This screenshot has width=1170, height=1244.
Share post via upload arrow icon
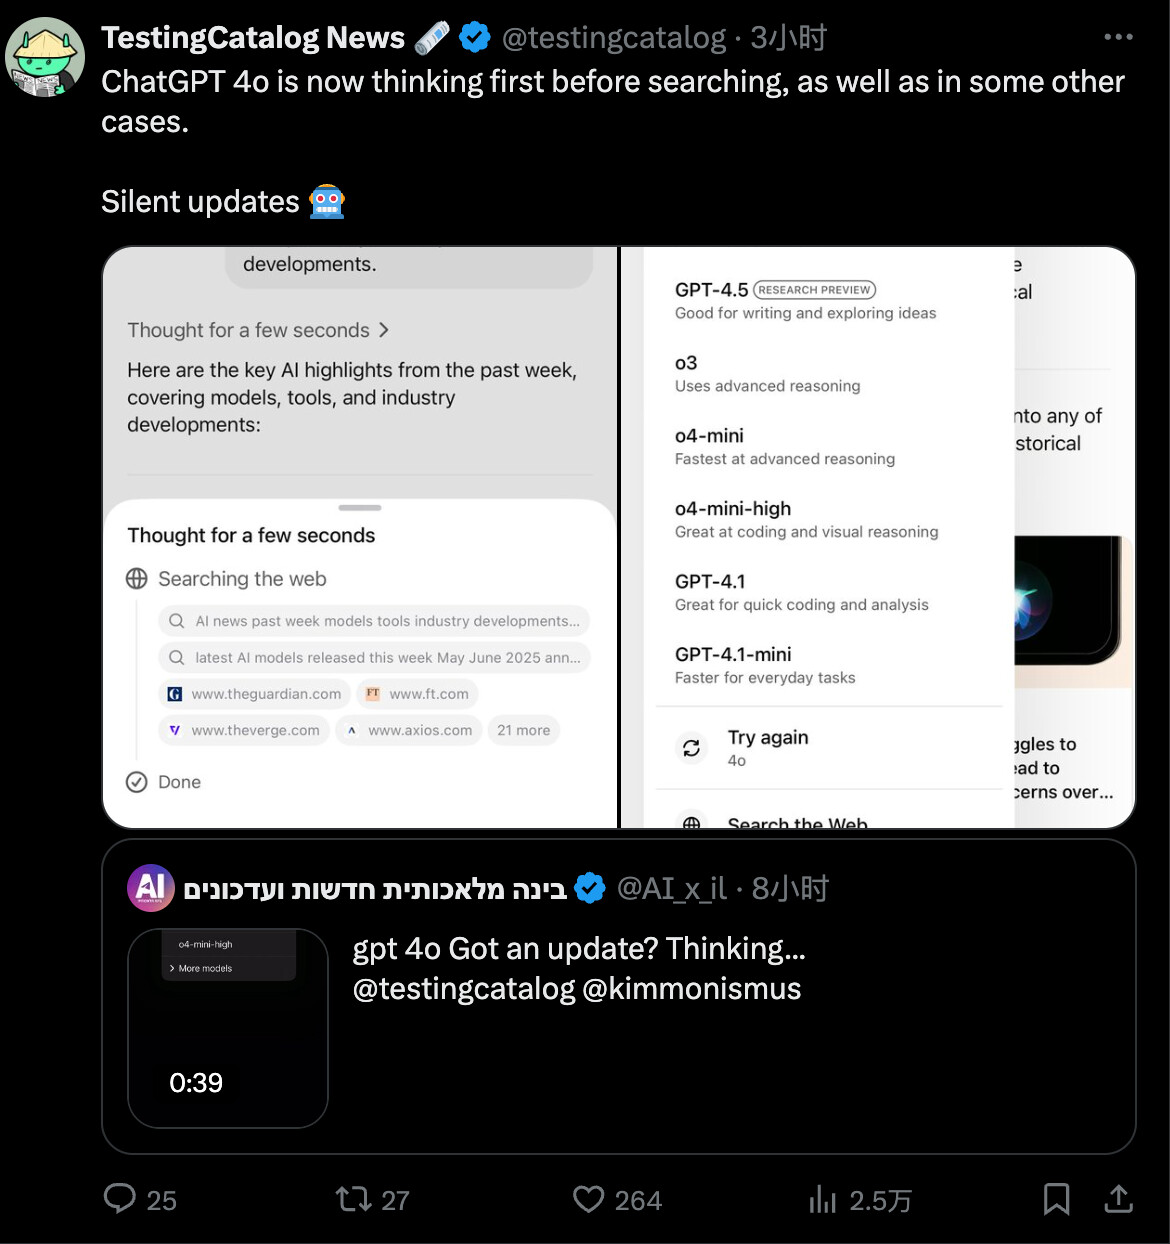1118,1198
